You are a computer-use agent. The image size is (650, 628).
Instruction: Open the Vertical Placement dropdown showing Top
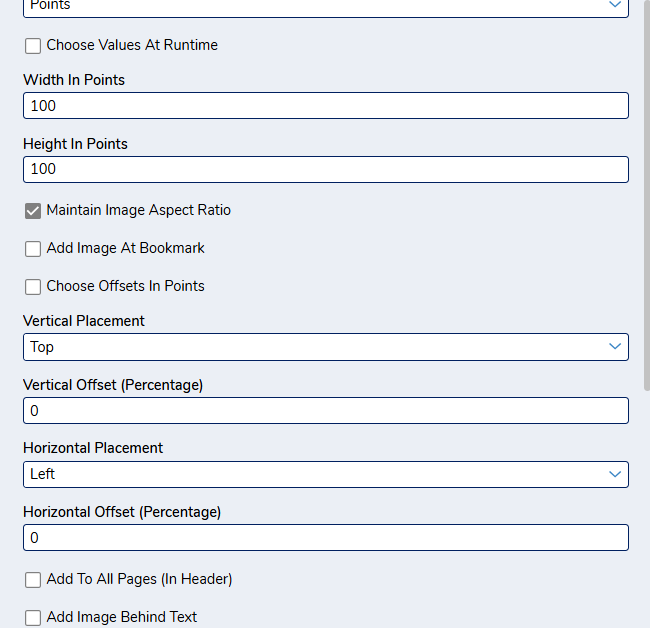326,347
